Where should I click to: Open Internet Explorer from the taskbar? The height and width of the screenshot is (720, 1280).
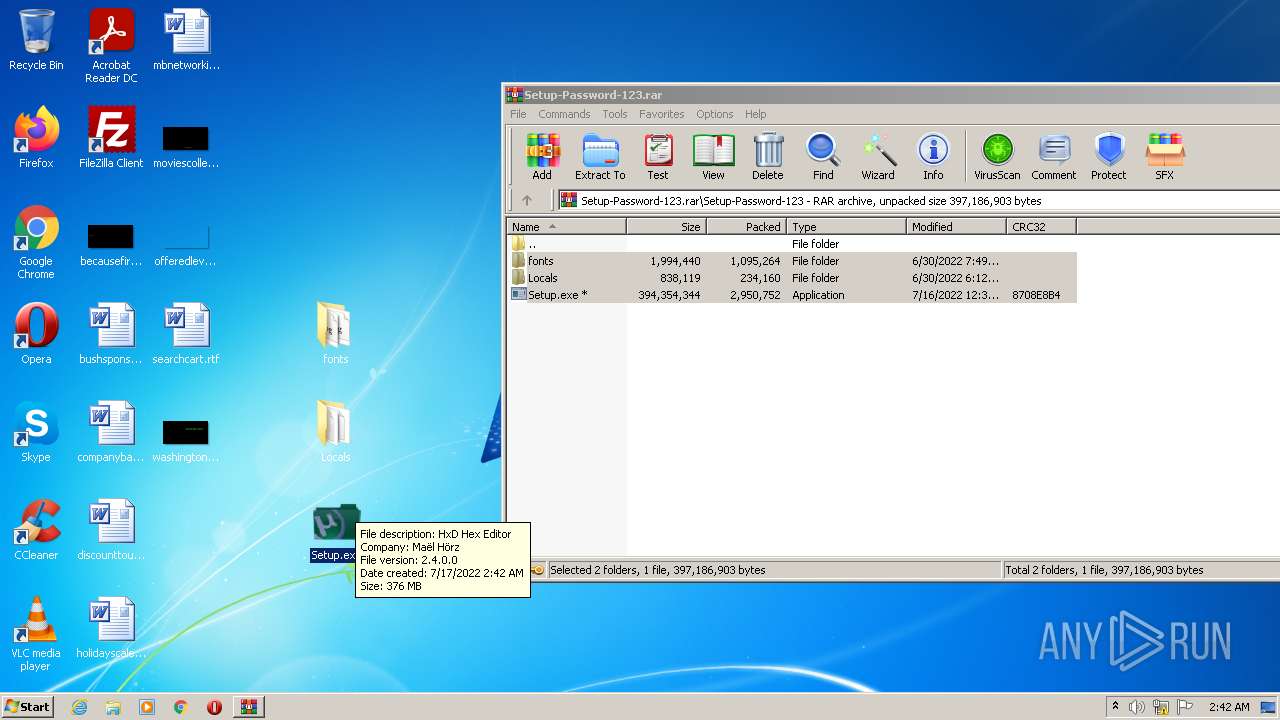pyautogui.click(x=80, y=707)
